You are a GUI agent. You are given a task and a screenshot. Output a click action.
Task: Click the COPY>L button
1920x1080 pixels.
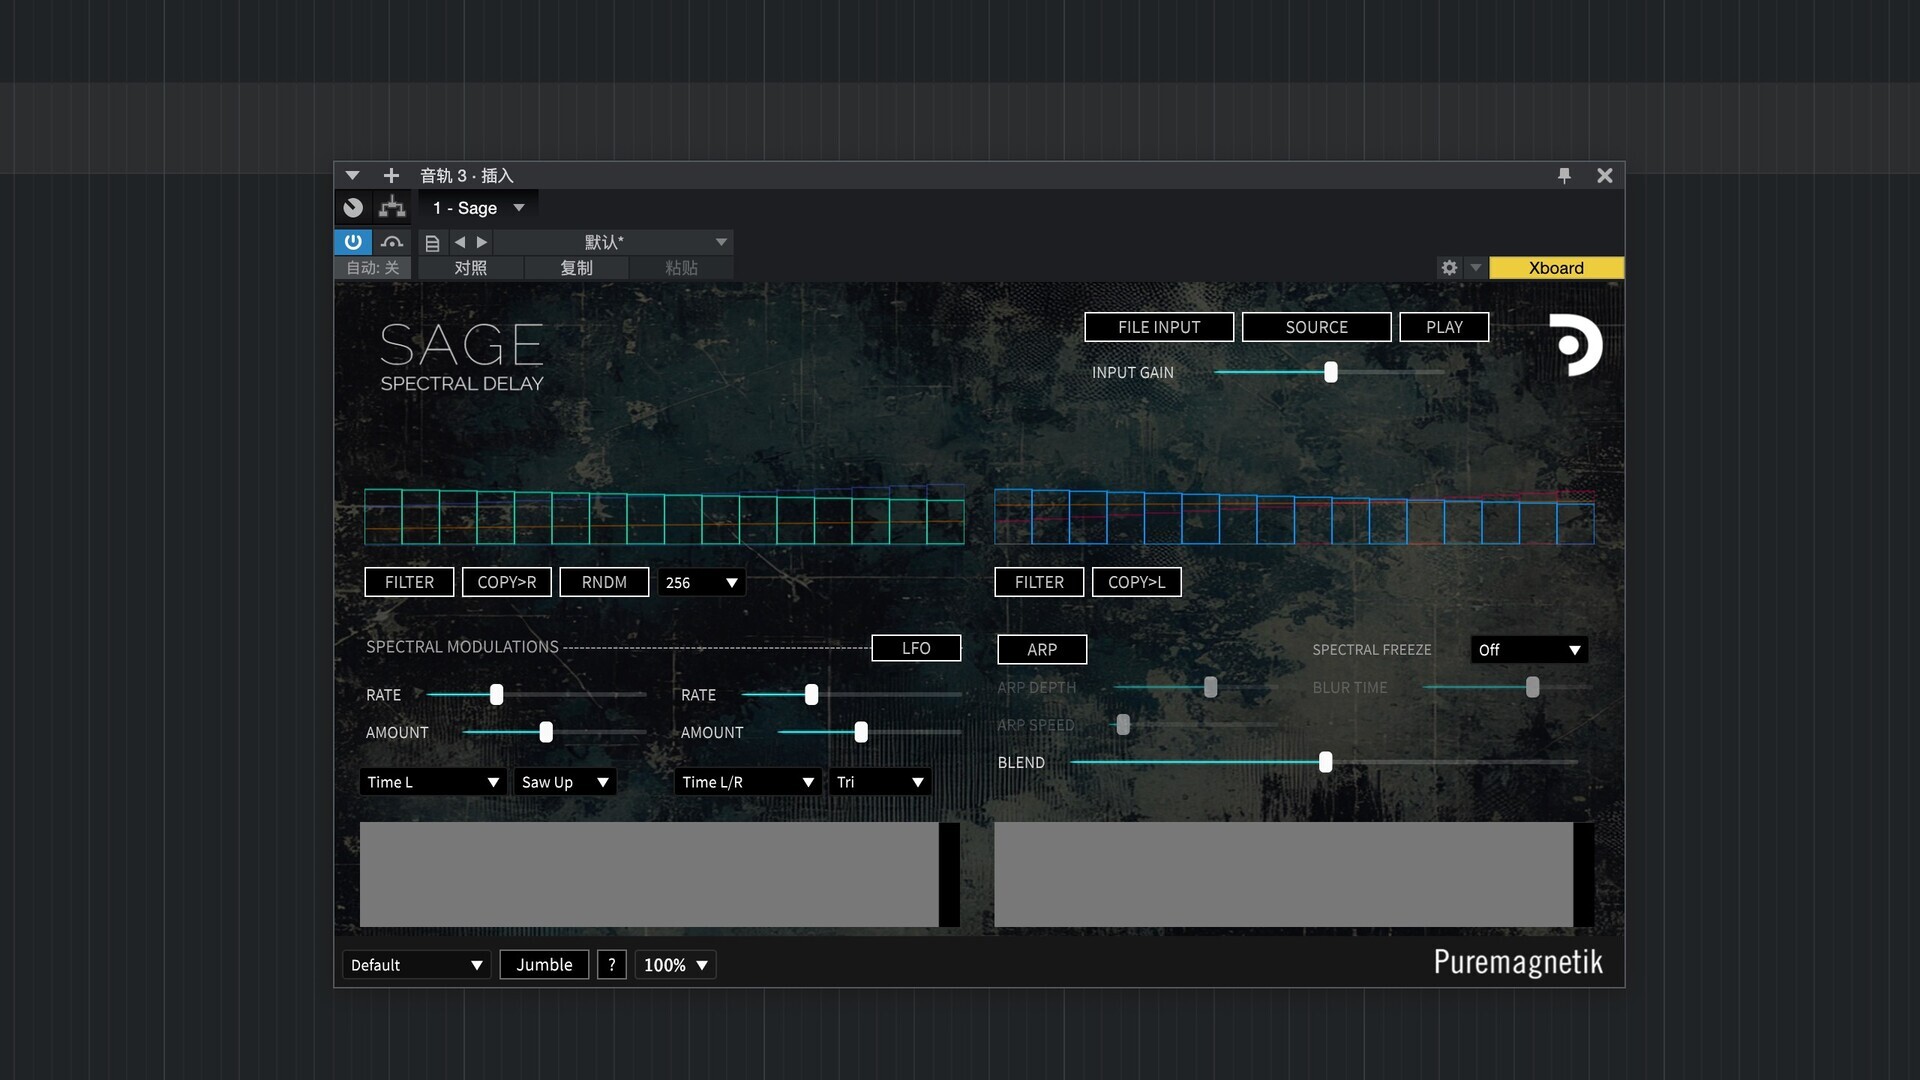coord(1137,582)
